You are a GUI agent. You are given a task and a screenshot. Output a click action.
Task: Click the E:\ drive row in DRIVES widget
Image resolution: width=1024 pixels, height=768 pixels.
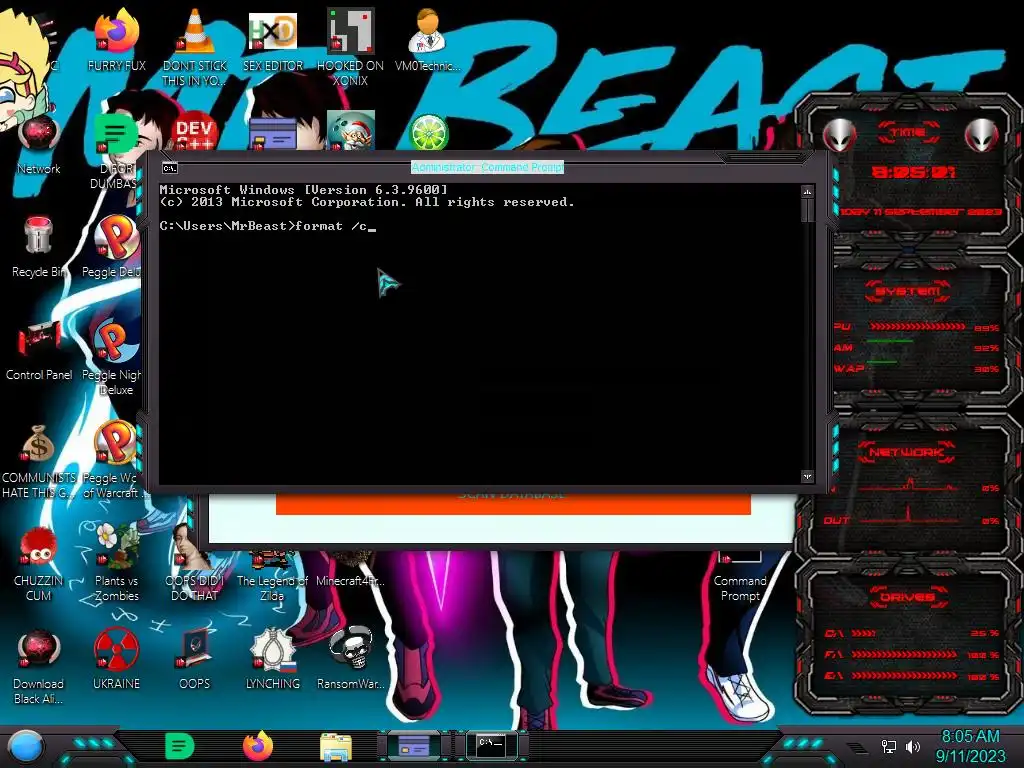point(913,677)
